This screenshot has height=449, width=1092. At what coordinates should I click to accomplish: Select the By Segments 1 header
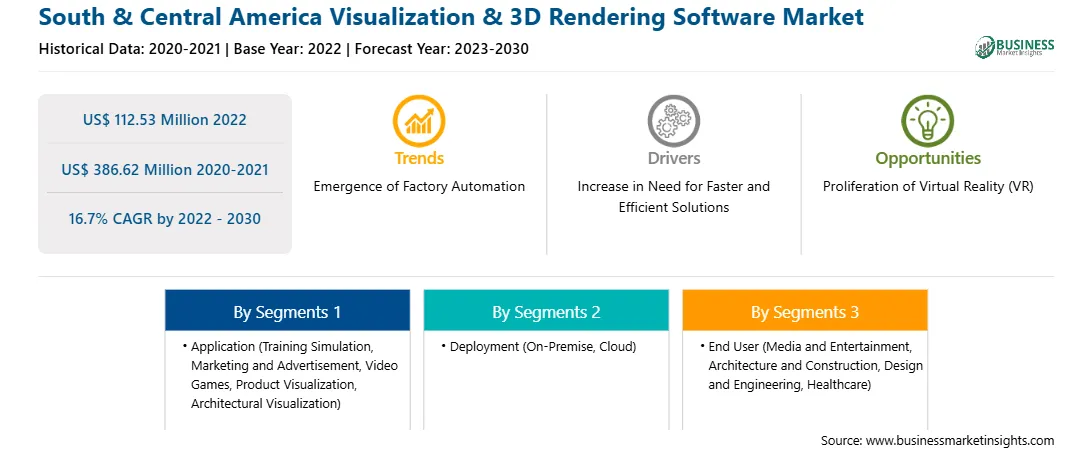pyautogui.click(x=287, y=310)
